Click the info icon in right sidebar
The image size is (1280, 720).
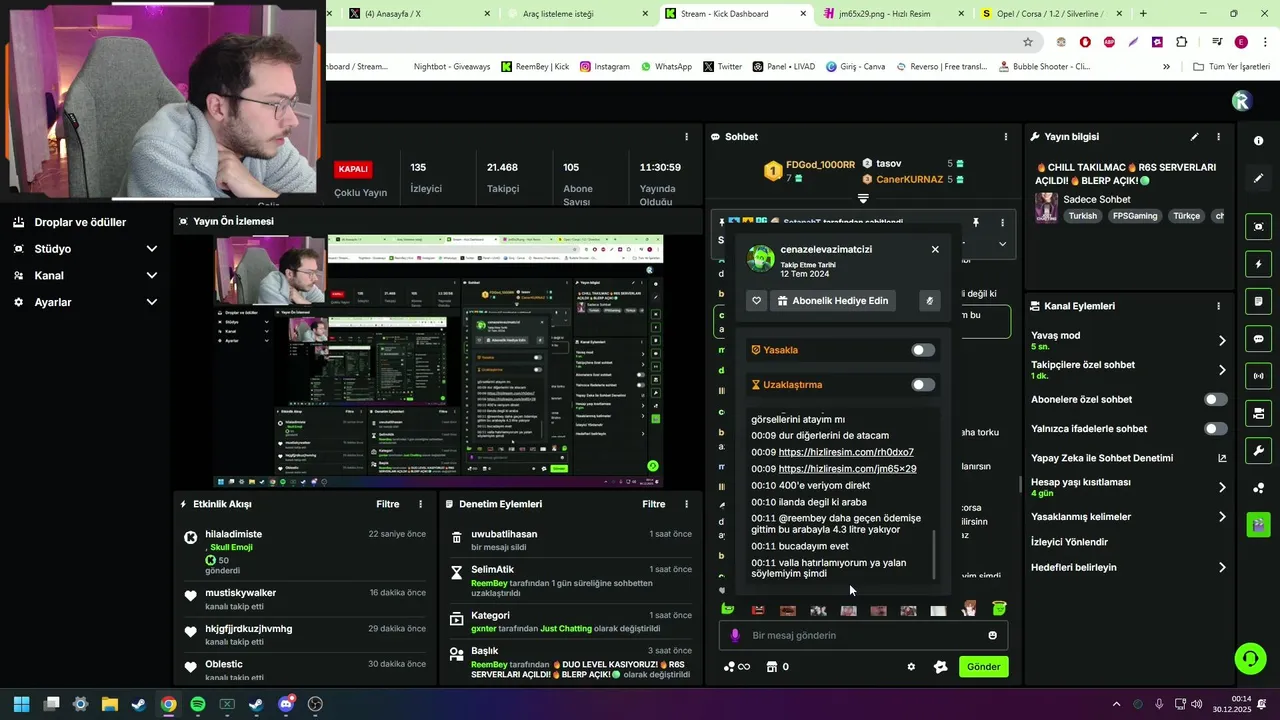point(1258,141)
